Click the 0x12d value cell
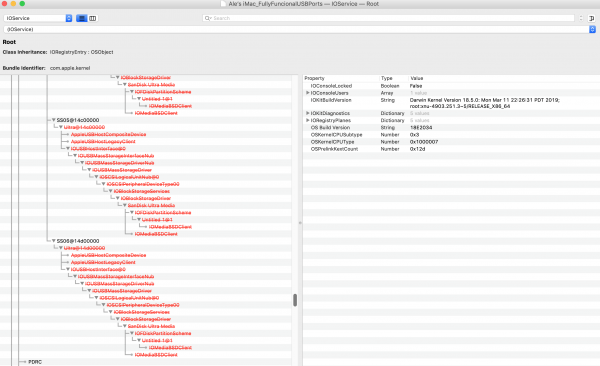This screenshot has height=366, width=600. coord(417,149)
